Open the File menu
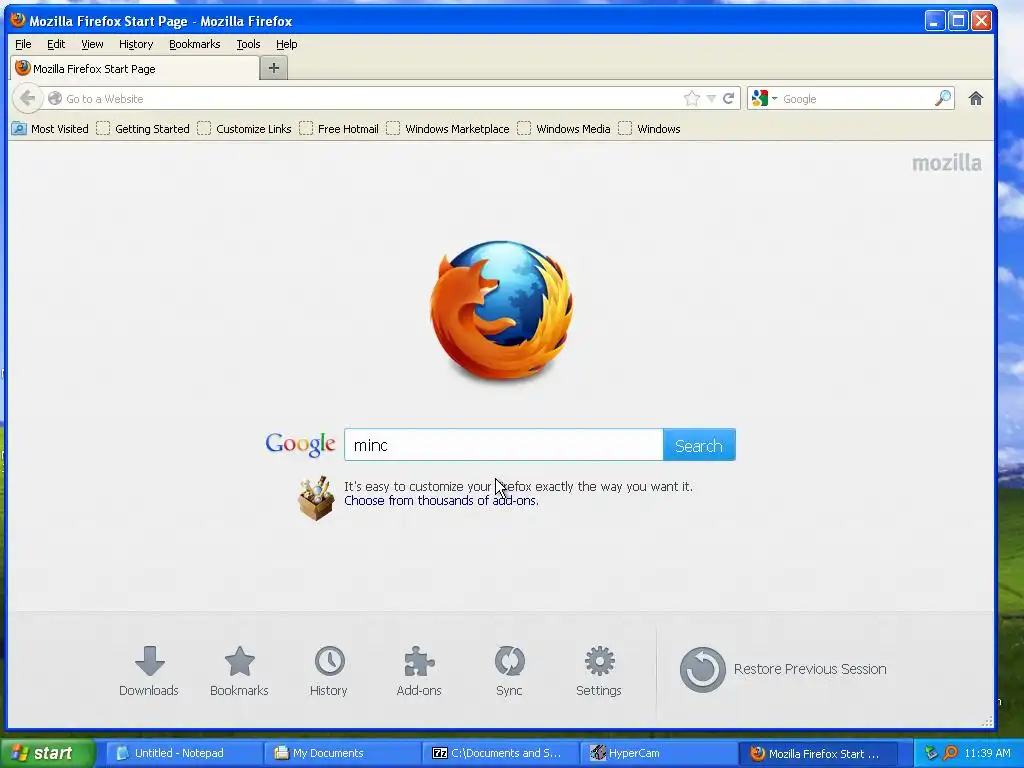 (23, 44)
